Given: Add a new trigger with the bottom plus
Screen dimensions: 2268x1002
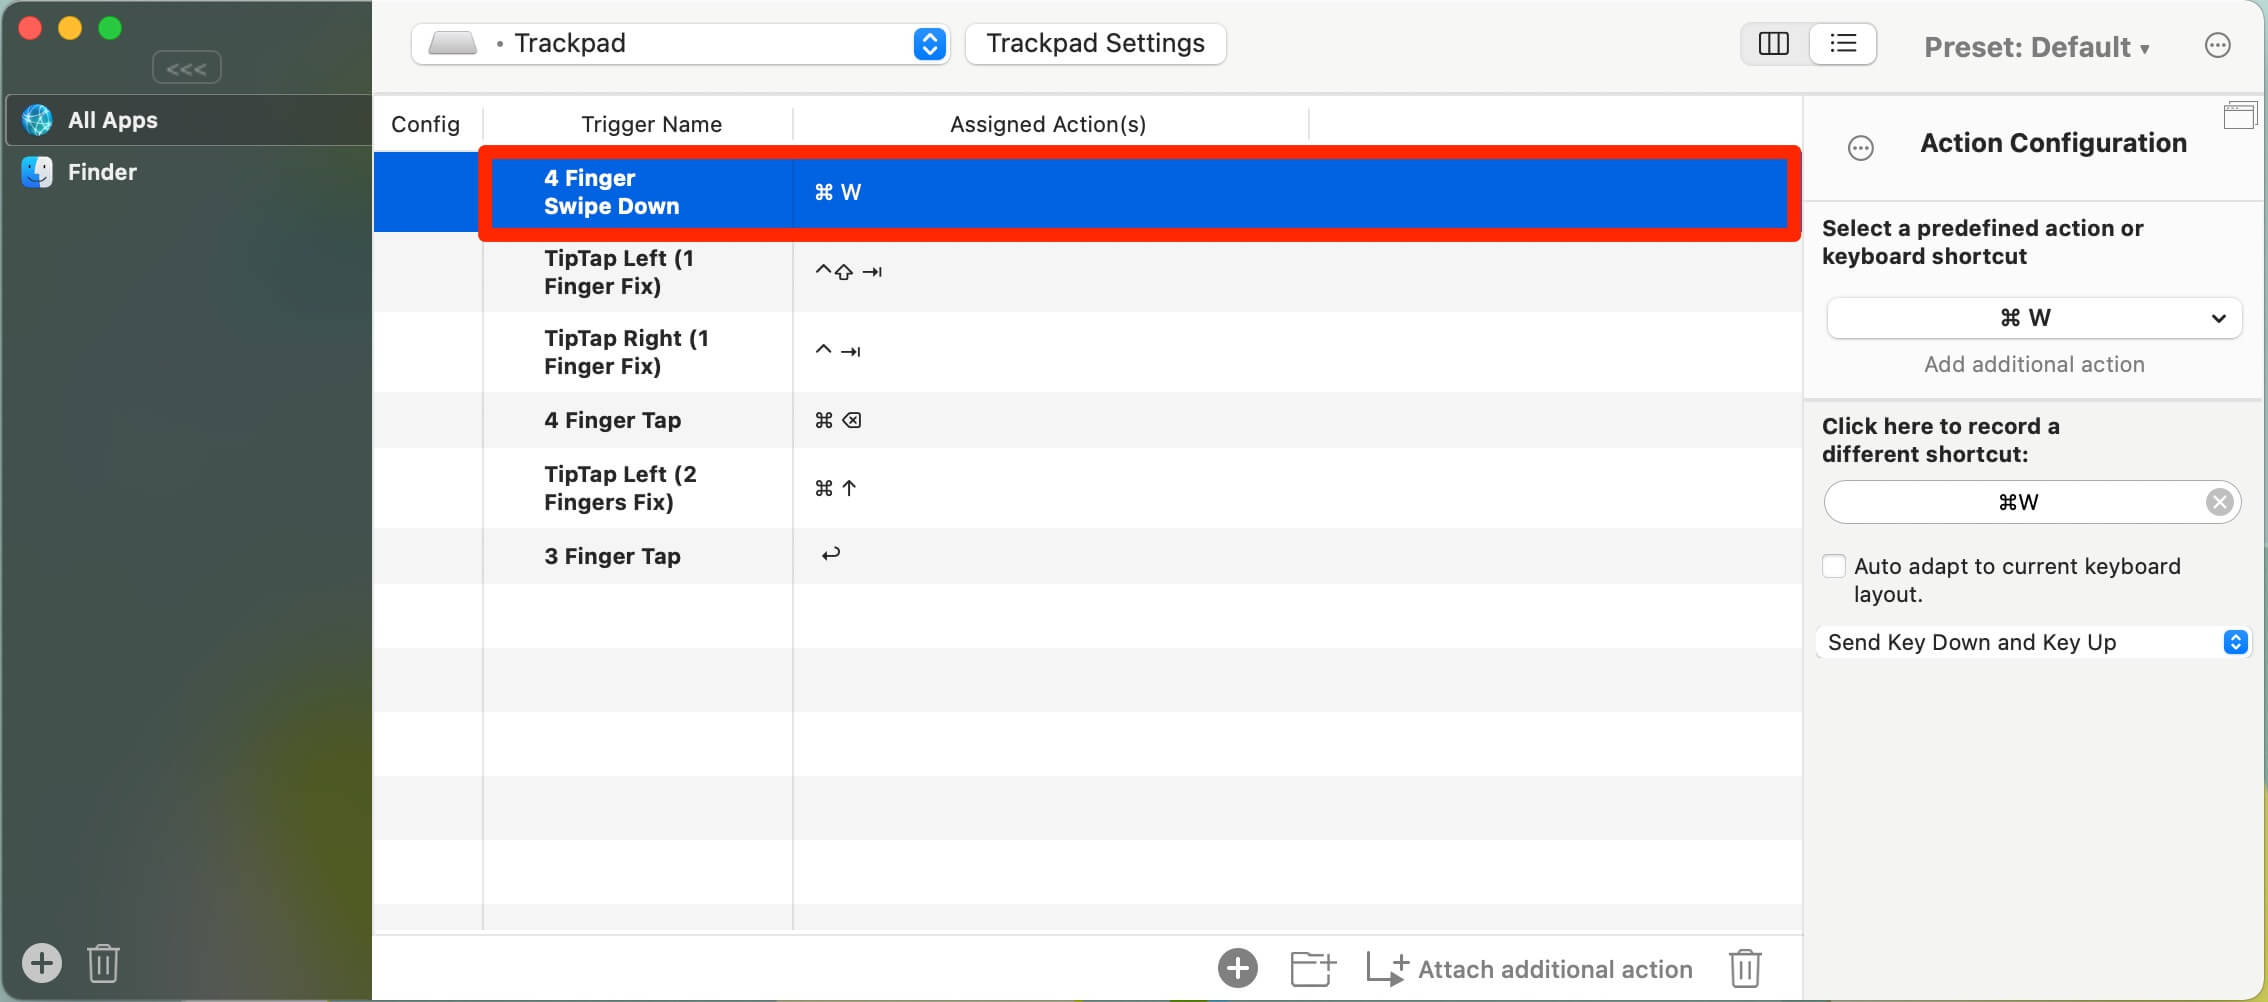Looking at the screenshot, I should click(1237, 967).
